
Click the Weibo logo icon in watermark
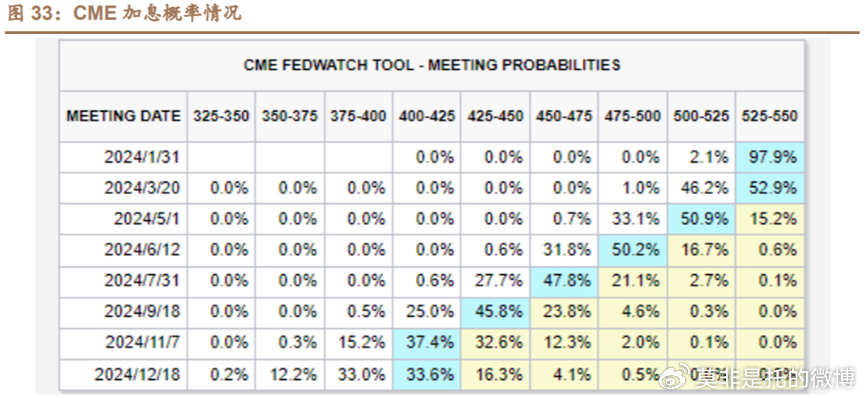pos(678,375)
